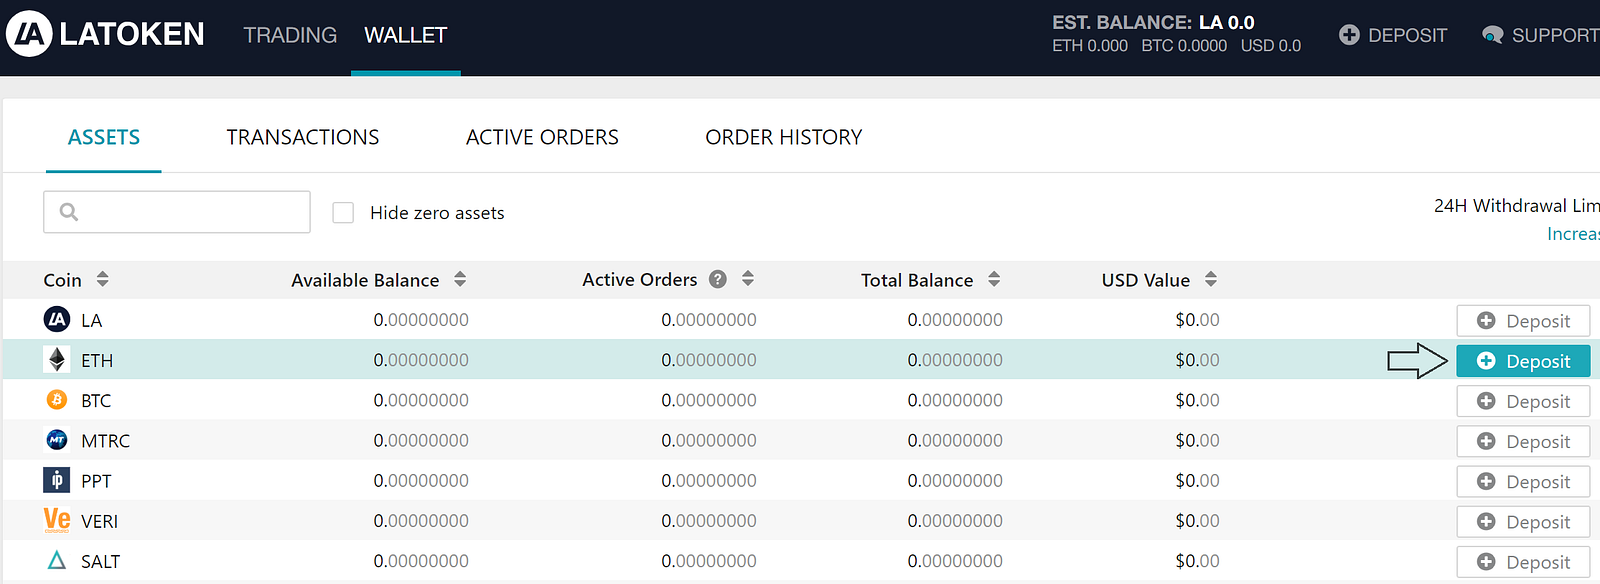Viewport: 1600px width, 584px height.
Task: Click Deposit button for ETH
Action: 1523,361
